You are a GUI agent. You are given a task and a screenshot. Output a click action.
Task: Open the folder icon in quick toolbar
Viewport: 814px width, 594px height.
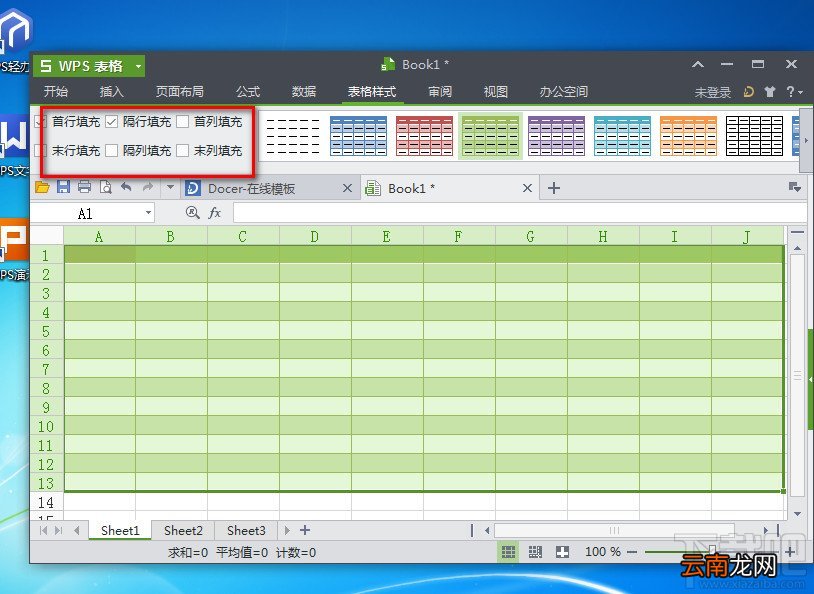(x=42, y=187)
